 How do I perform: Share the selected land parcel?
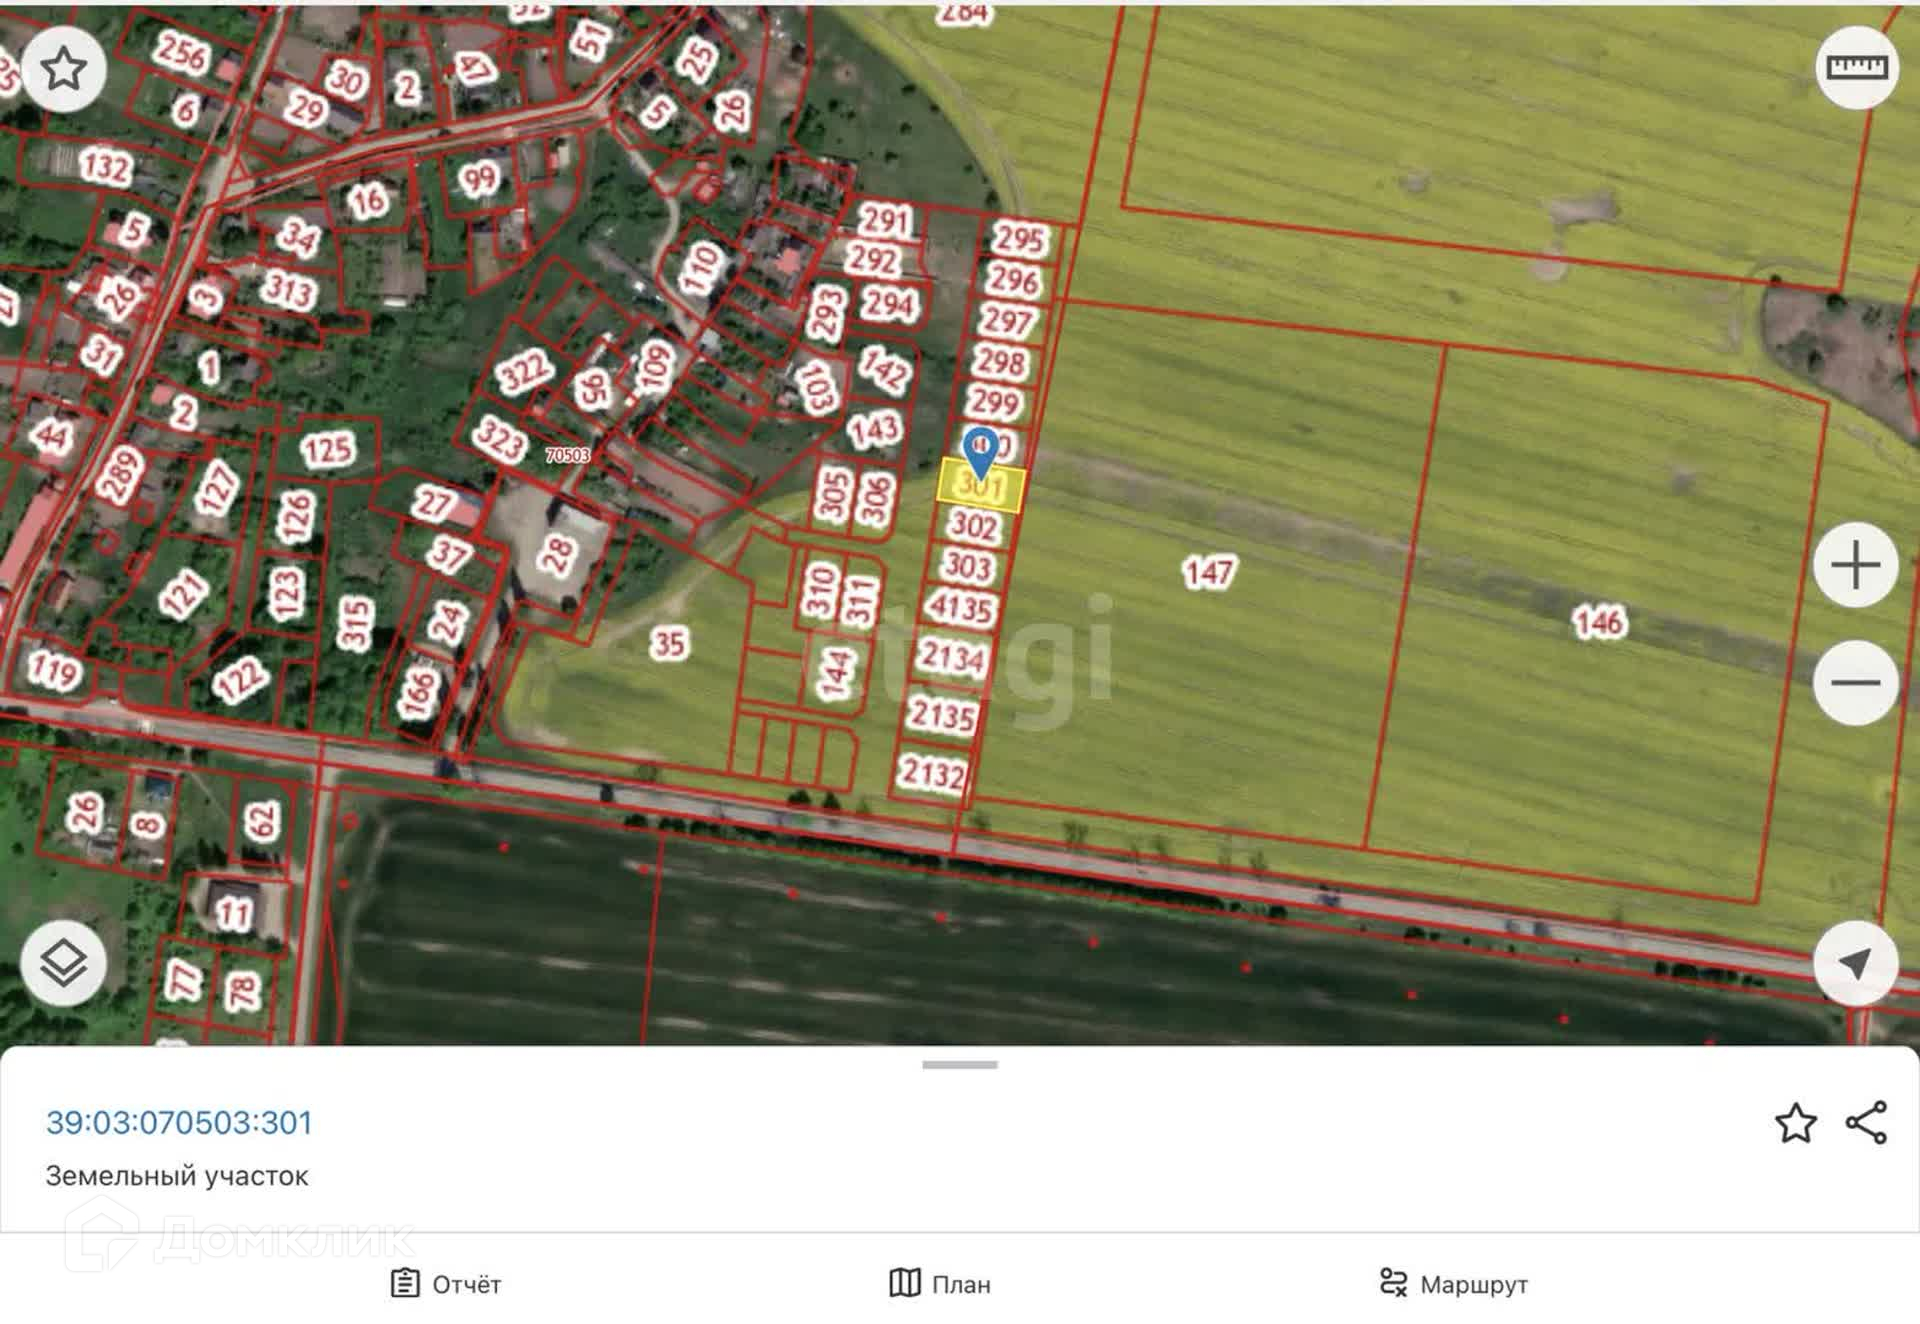click(x=1866, y=1123)
